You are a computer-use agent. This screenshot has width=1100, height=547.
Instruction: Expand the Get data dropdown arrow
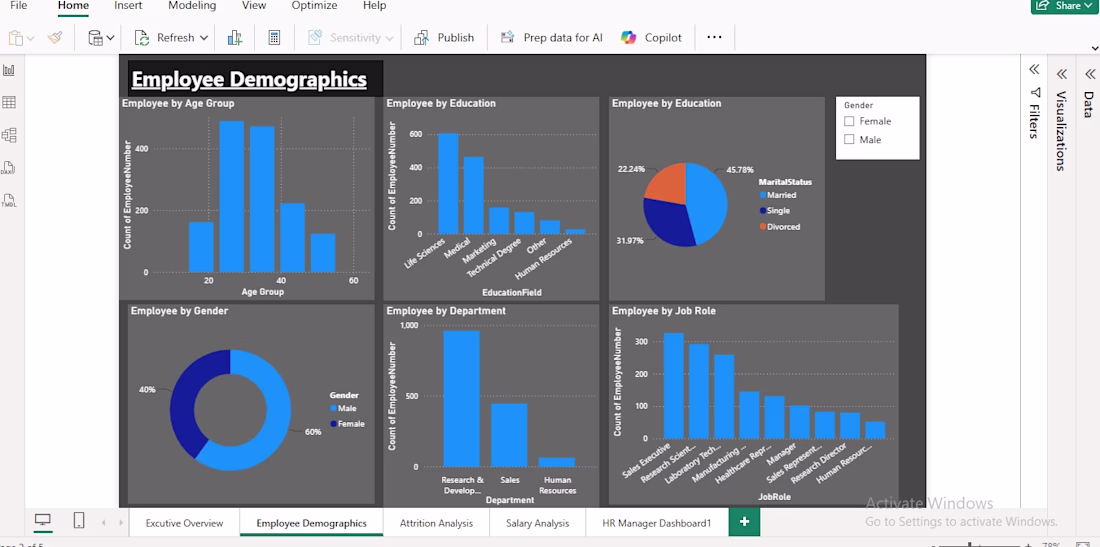point(110,39)
